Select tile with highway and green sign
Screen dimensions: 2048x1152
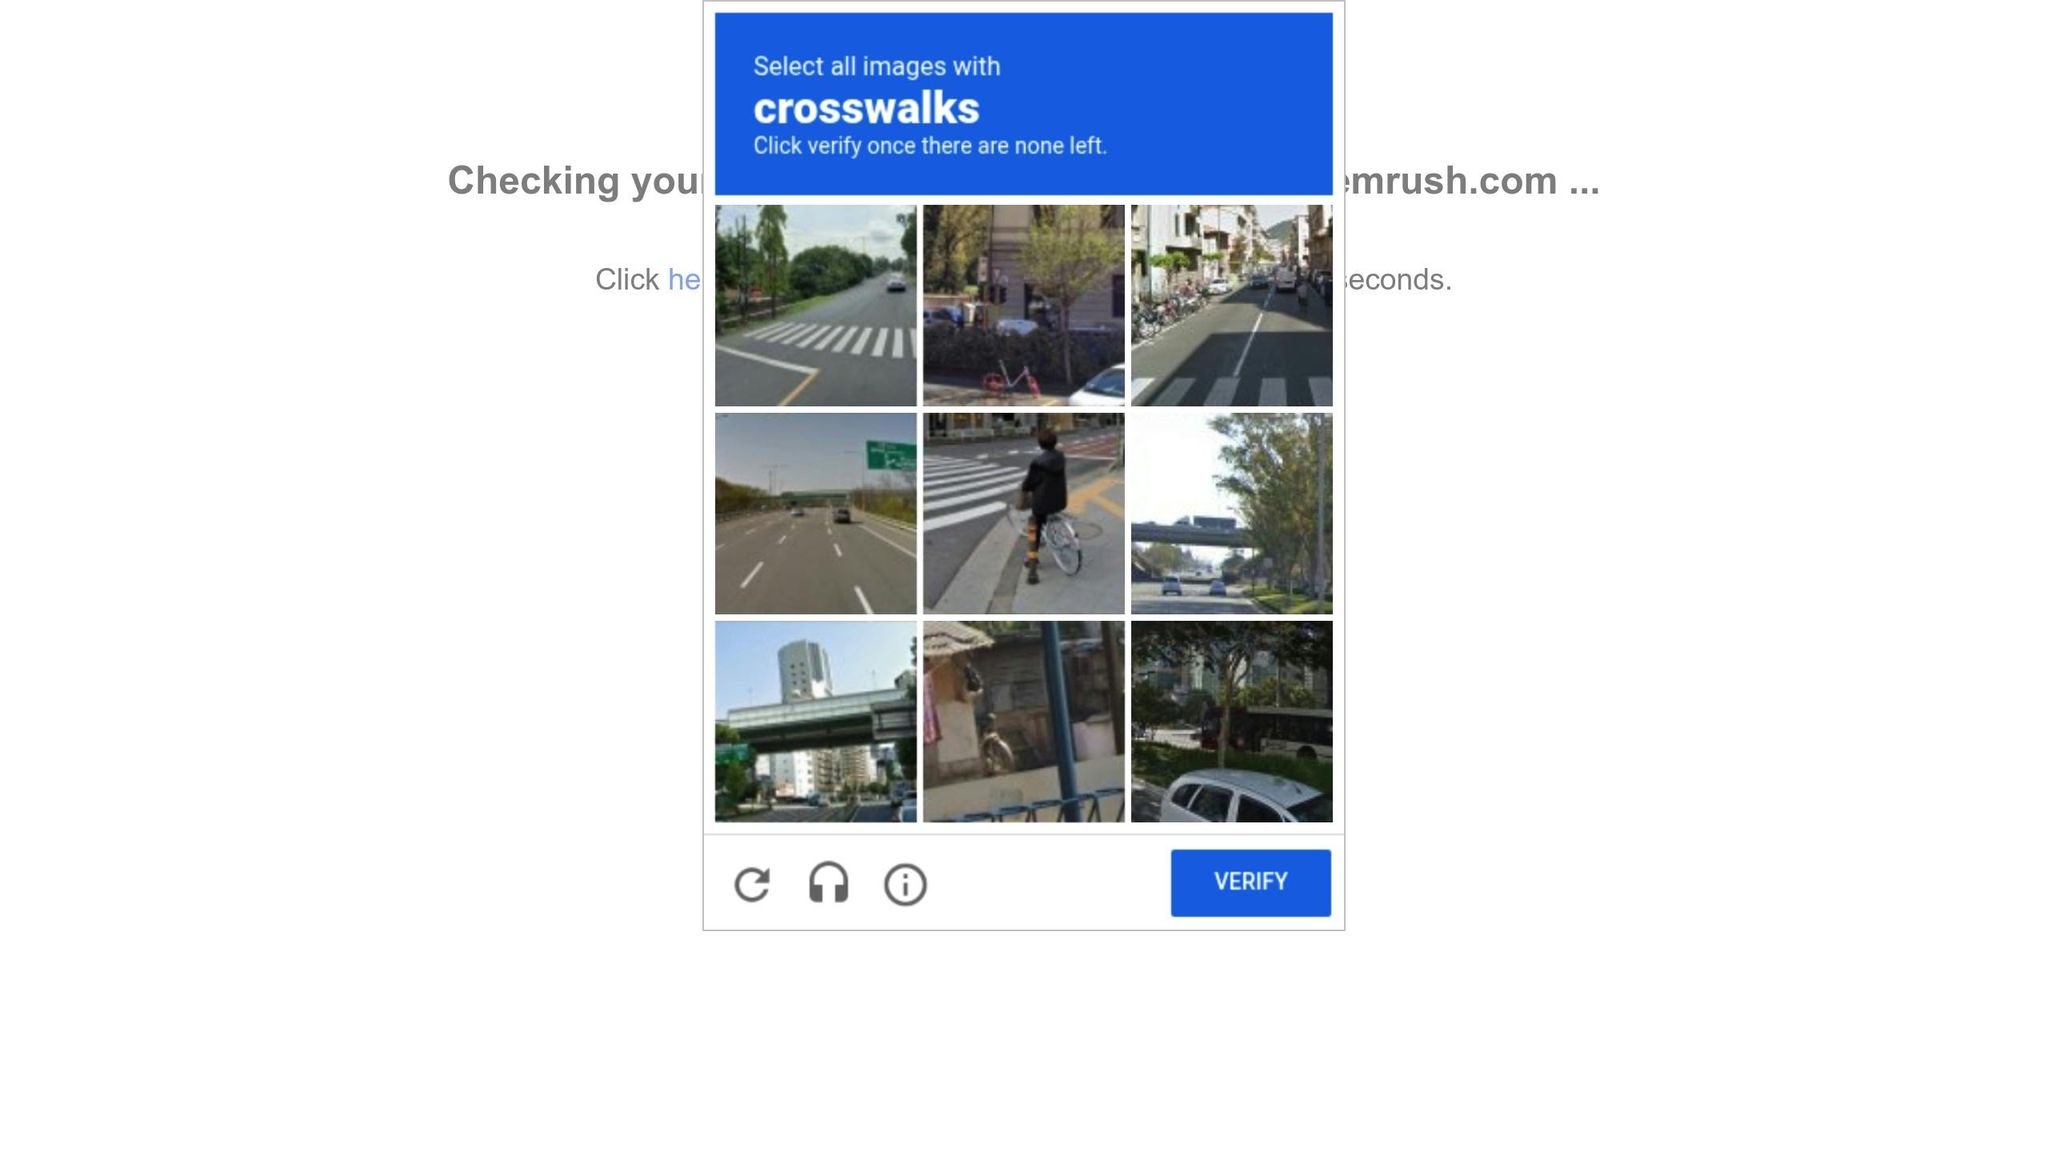tap(815, 513)
